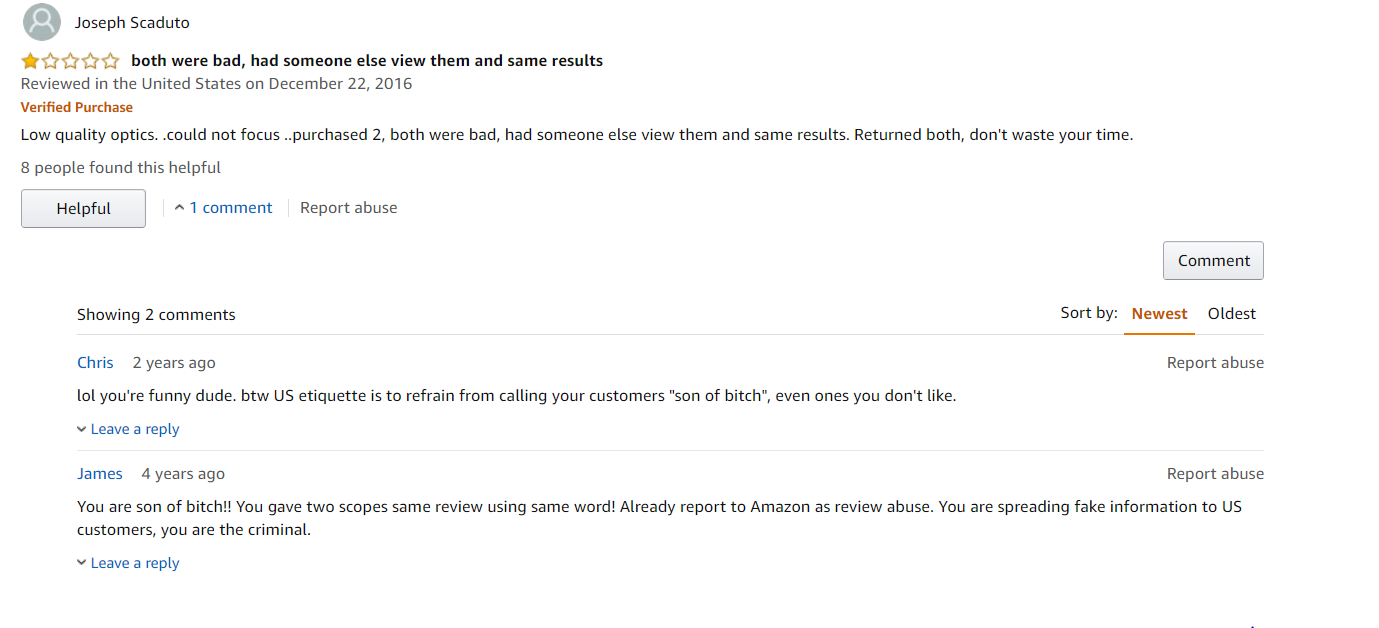The height and width of the screenshot is (628, 1379).
Task: Click Joseph Scaduto's profile avatar icon
Action: click(42, 22)
